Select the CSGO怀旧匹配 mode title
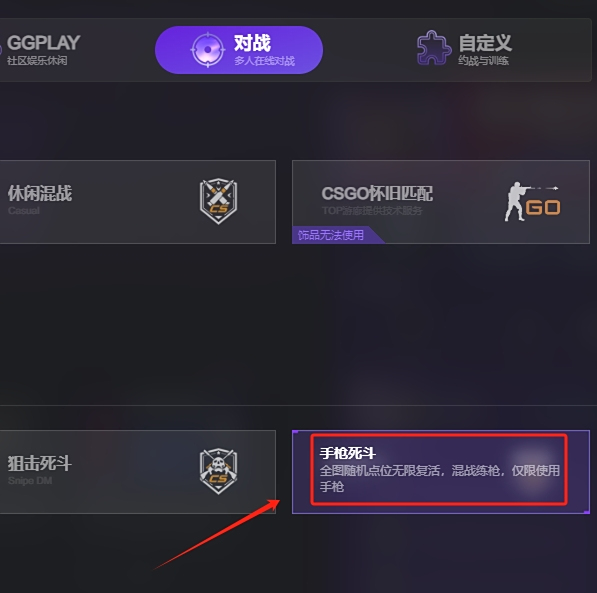This screenshot has width=597, height=593. 377,193
